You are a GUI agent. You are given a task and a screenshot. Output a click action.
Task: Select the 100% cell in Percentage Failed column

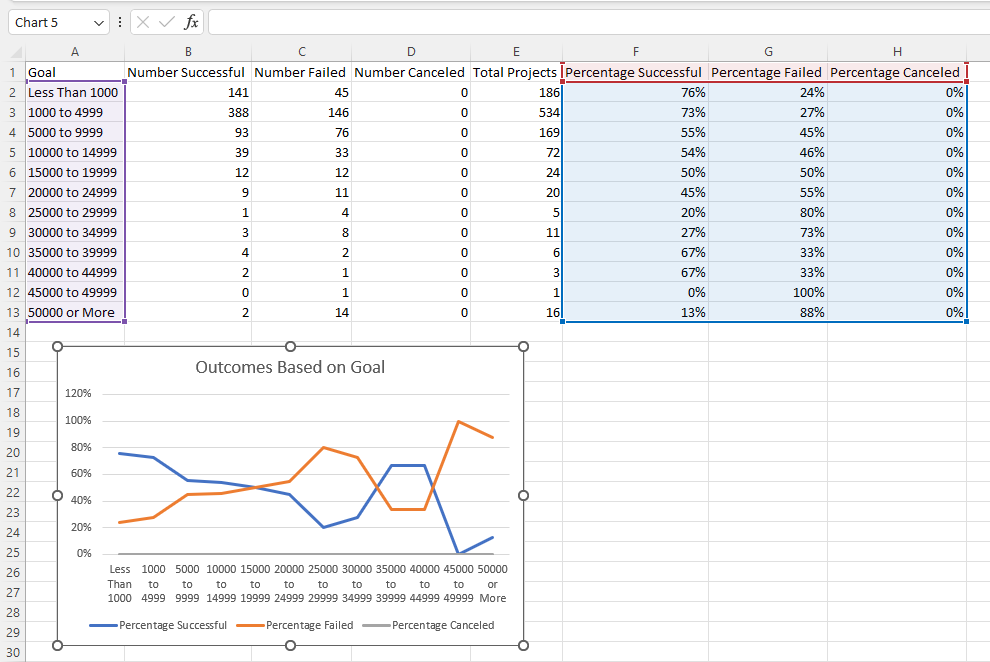pyautogui.click(x=768, y=292)
